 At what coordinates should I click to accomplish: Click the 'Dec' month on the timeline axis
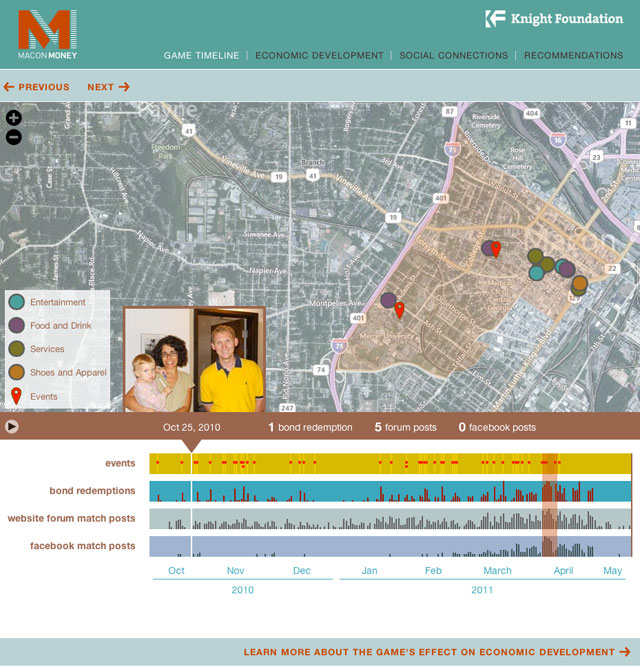[x=302, y=570]
